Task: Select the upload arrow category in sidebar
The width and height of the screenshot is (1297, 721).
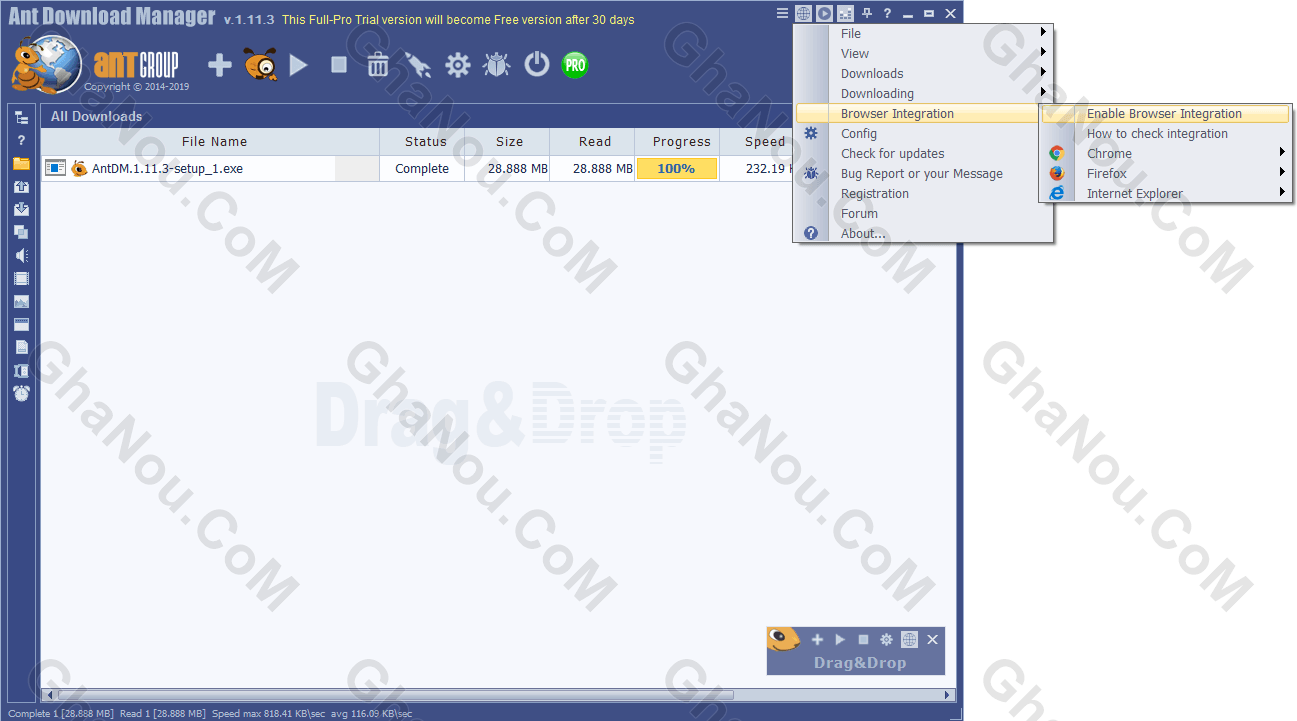Action: [x=21, y=186]
